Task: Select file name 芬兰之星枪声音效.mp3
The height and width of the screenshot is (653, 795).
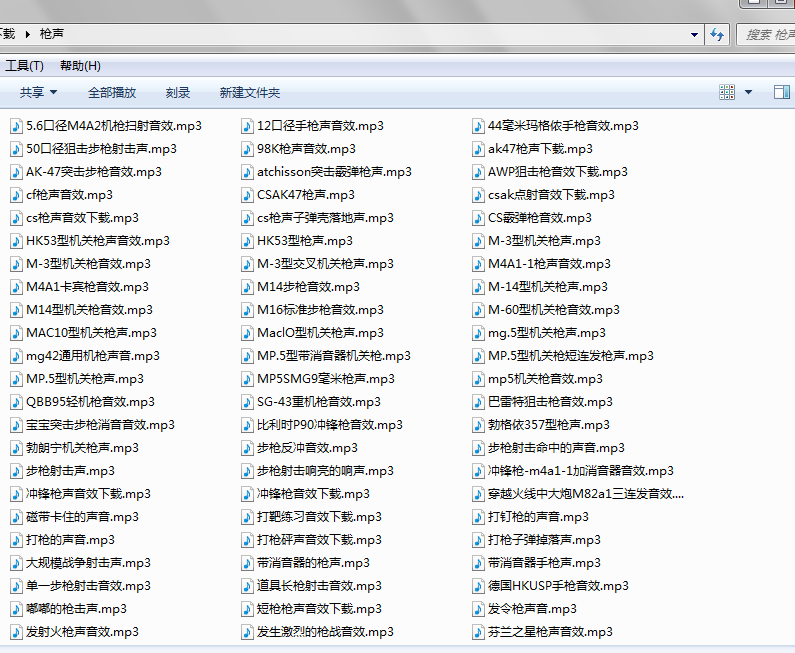Action: [x=550, y=632]
